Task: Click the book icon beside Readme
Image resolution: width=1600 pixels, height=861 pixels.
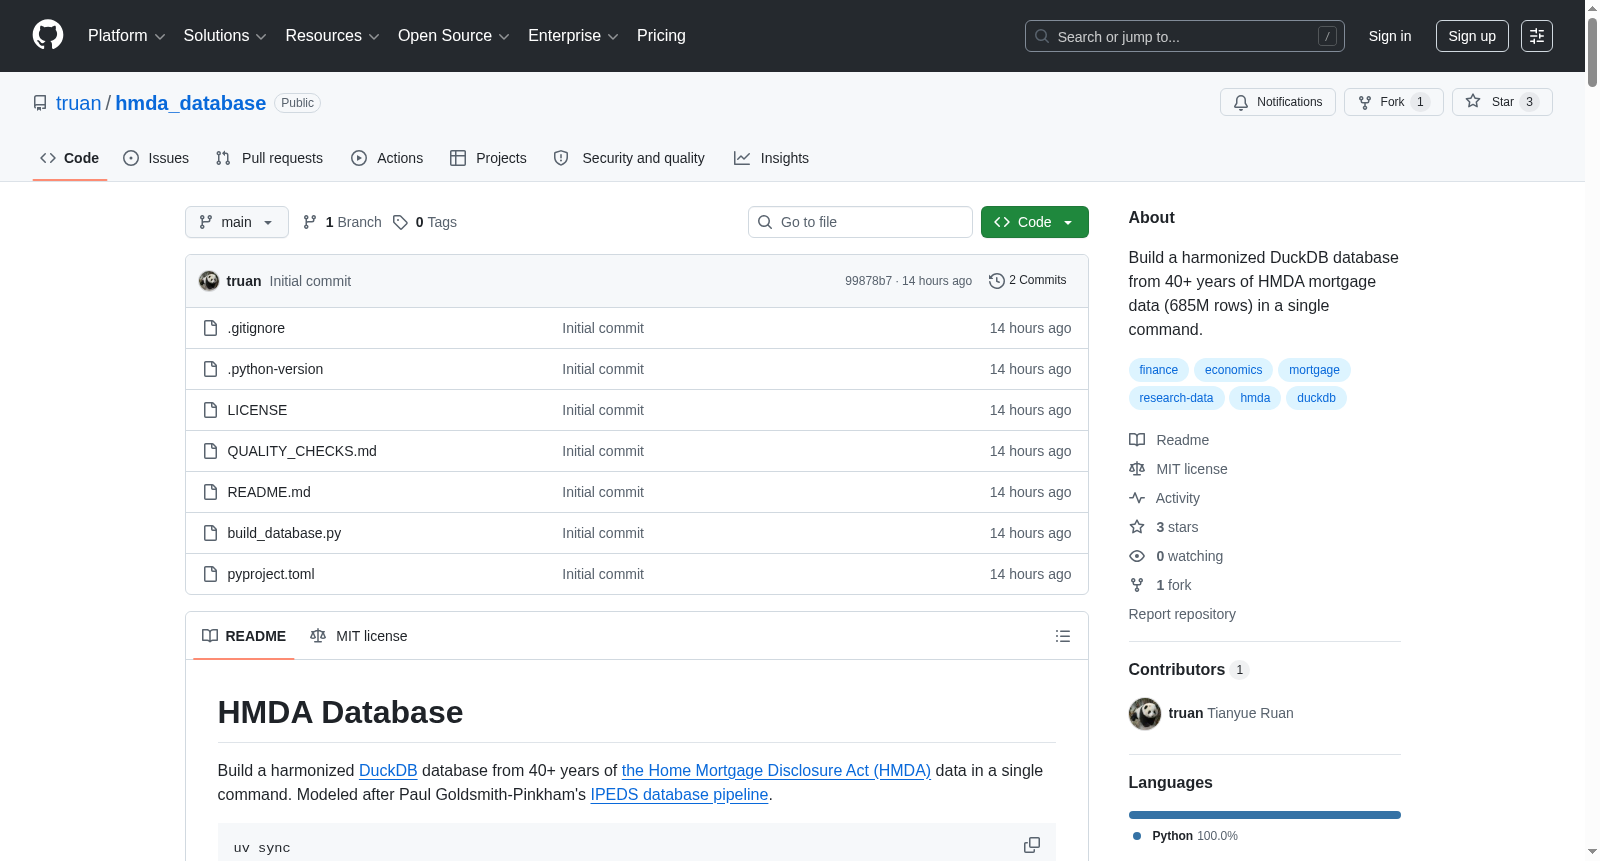Action: pyautogui.click(x=1137, y=440)
